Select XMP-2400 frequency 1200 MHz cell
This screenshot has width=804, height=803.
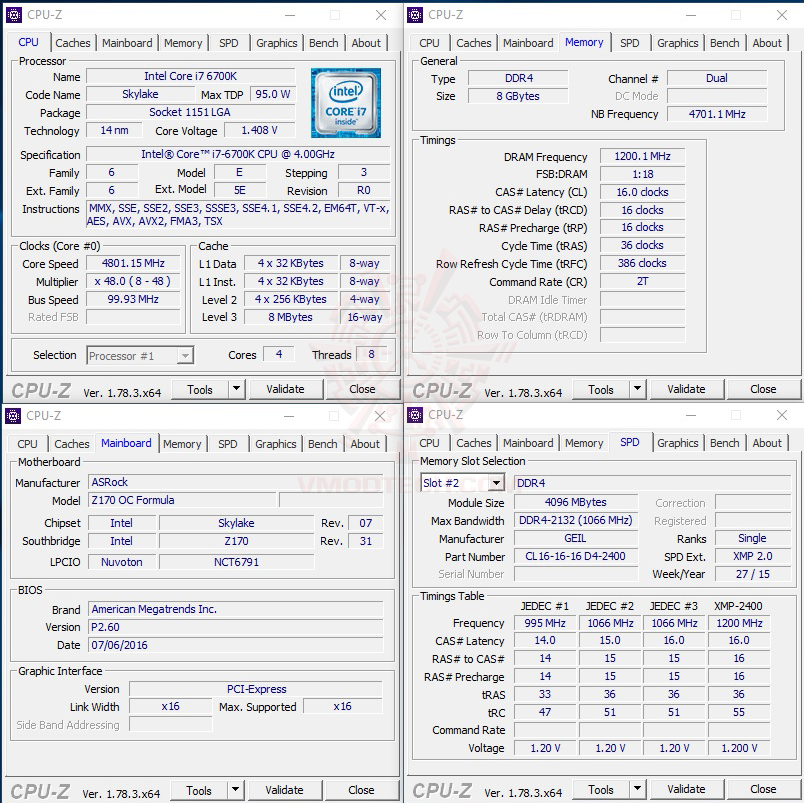pos(739,624)
